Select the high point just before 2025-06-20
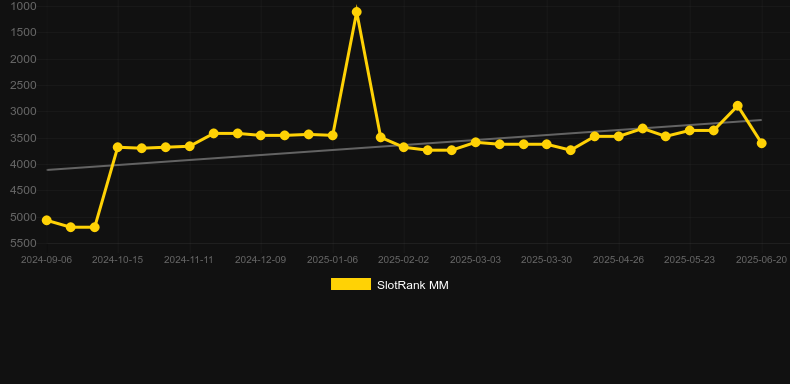Screen dimensions: 790x384 click(738, 106)
